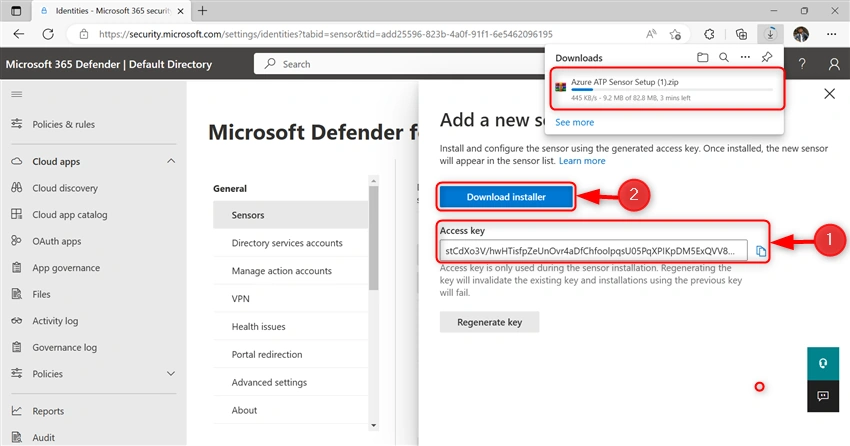Click the settings list scroll-up arrow
This screenshot has height=446, width=850.
tap(374, 180)
